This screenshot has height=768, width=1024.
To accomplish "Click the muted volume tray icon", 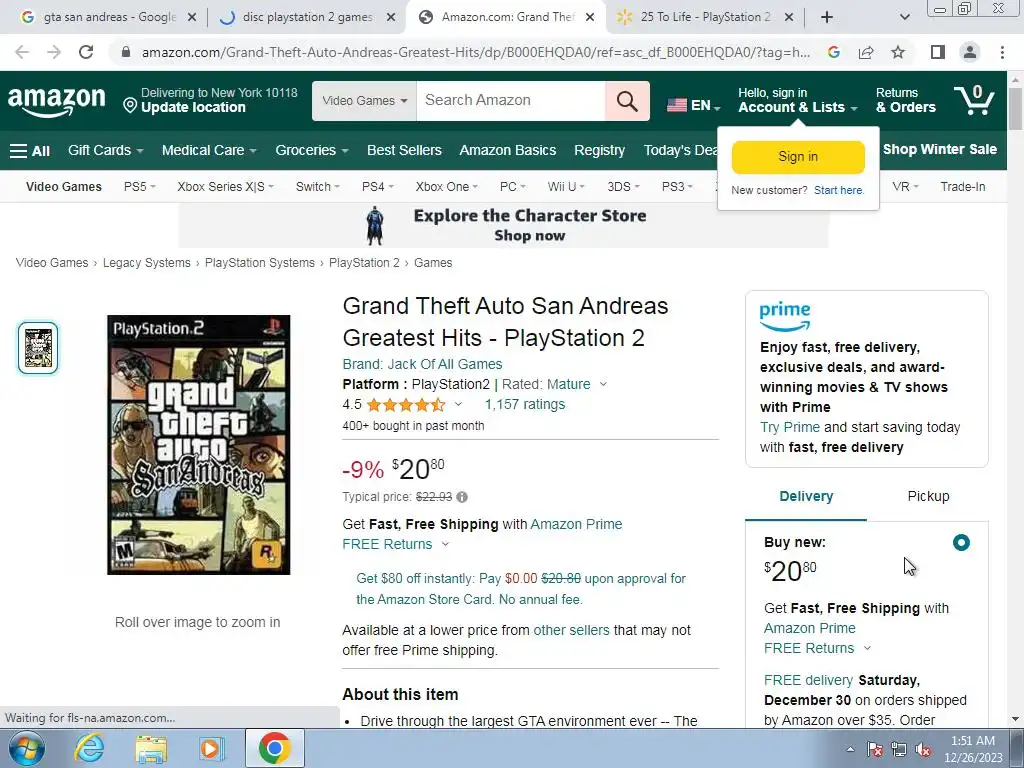I will 923,750.
